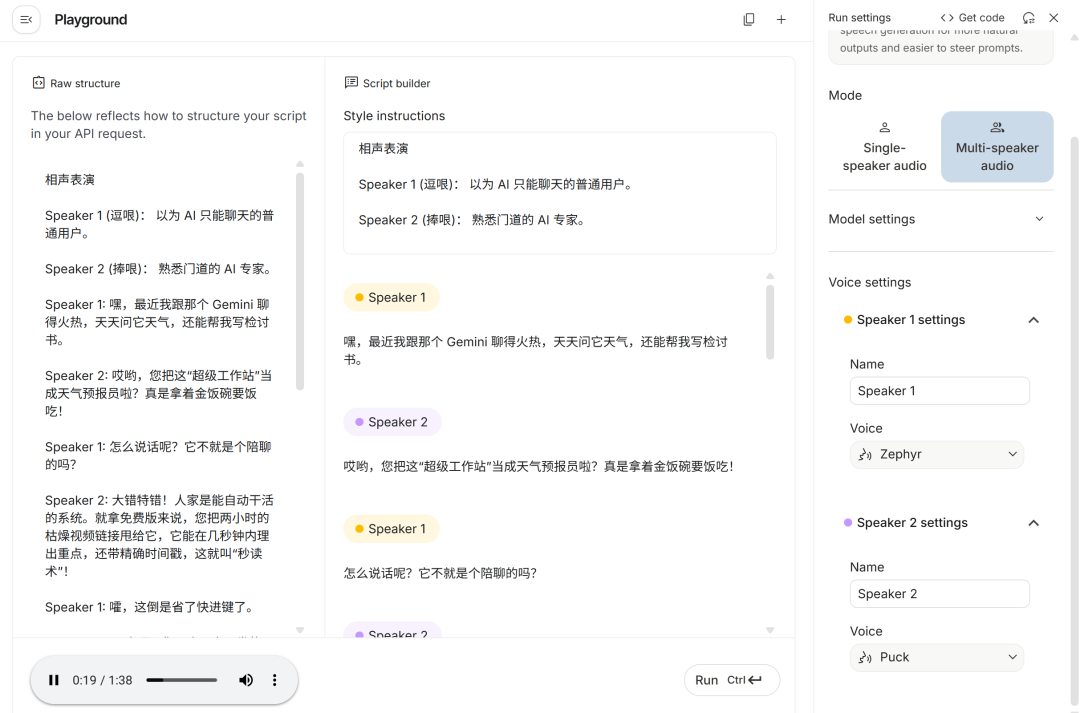This screenshot has width=1080, height=713.
Task: Click the Script builder icon
Action: point(351,83)
